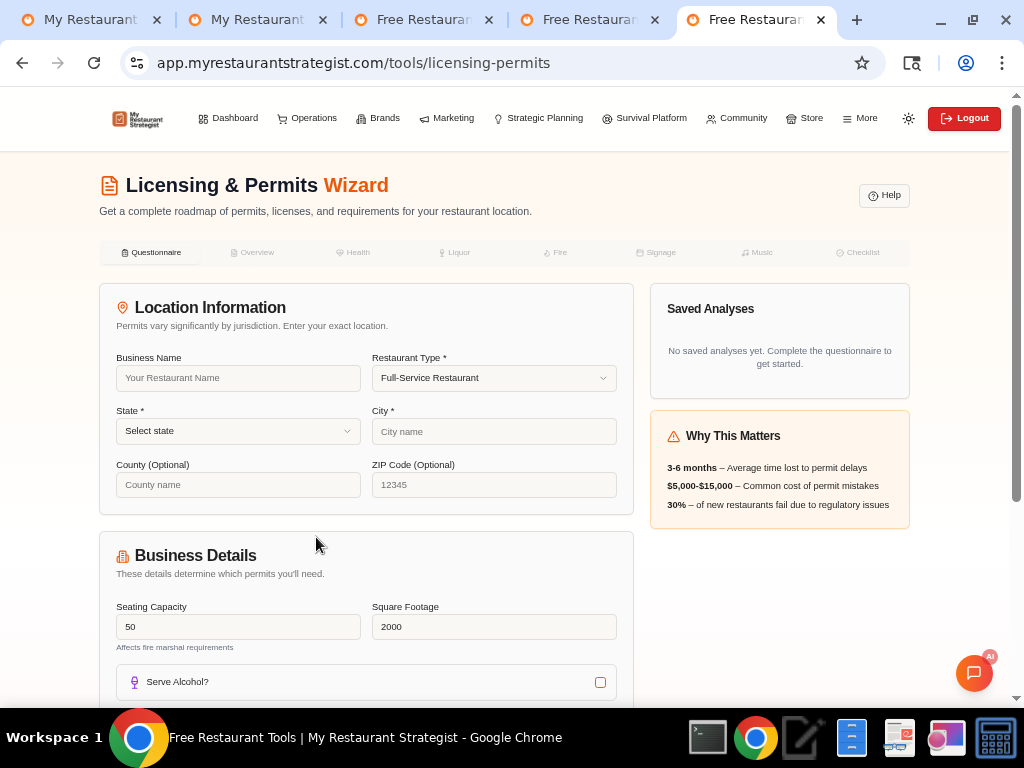Open the Brands section
The height and width of the screenshot is (768, 1024).
[377, 118]
